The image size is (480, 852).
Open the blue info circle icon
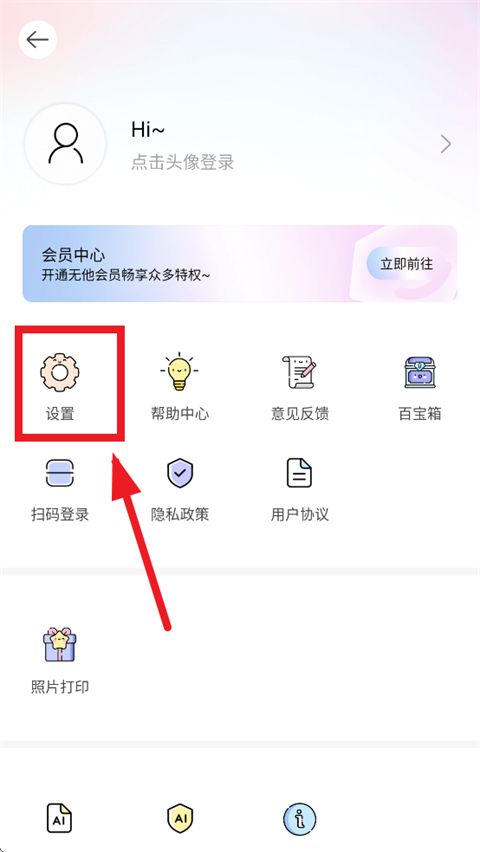(300, 819)
